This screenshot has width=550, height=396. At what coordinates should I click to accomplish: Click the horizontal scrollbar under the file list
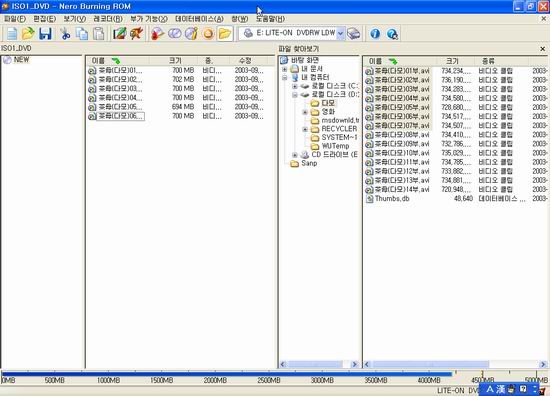pos(455,364)
